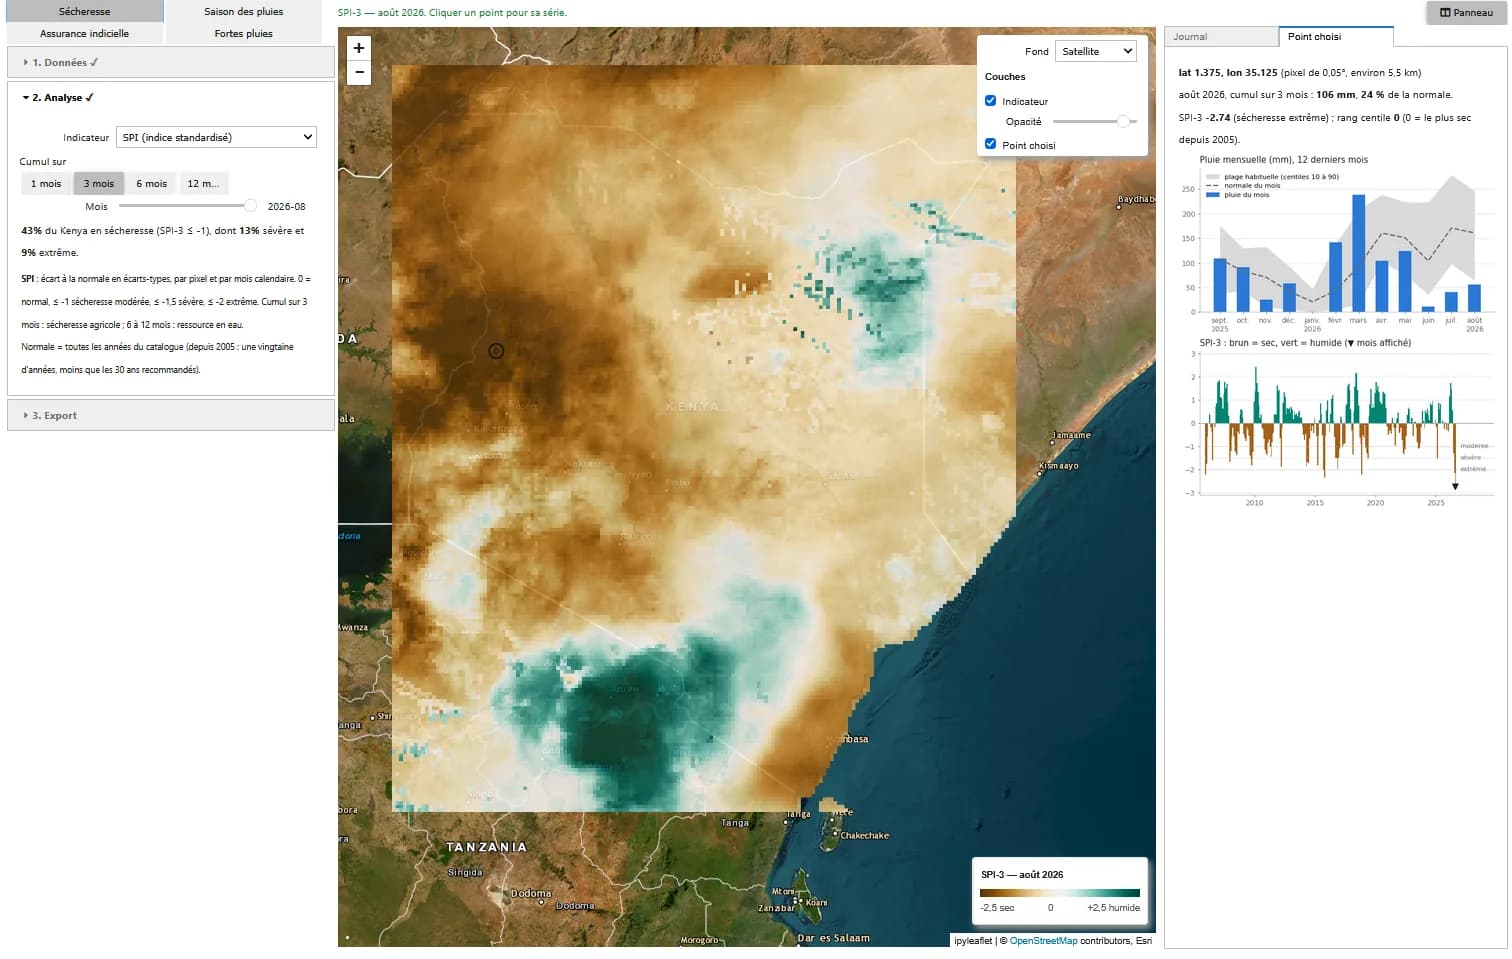Switch to the Saison des pluies tab

click(244, 11)
